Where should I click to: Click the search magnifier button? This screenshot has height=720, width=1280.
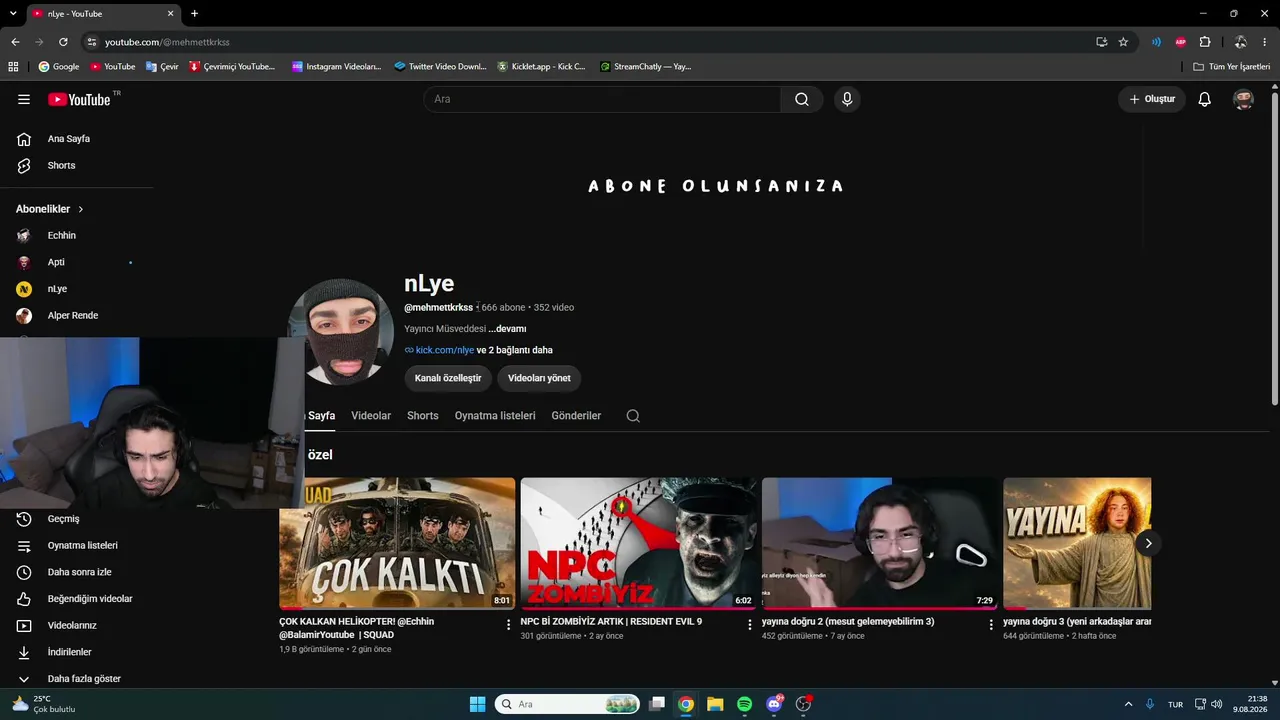click(x=802, y=99)
